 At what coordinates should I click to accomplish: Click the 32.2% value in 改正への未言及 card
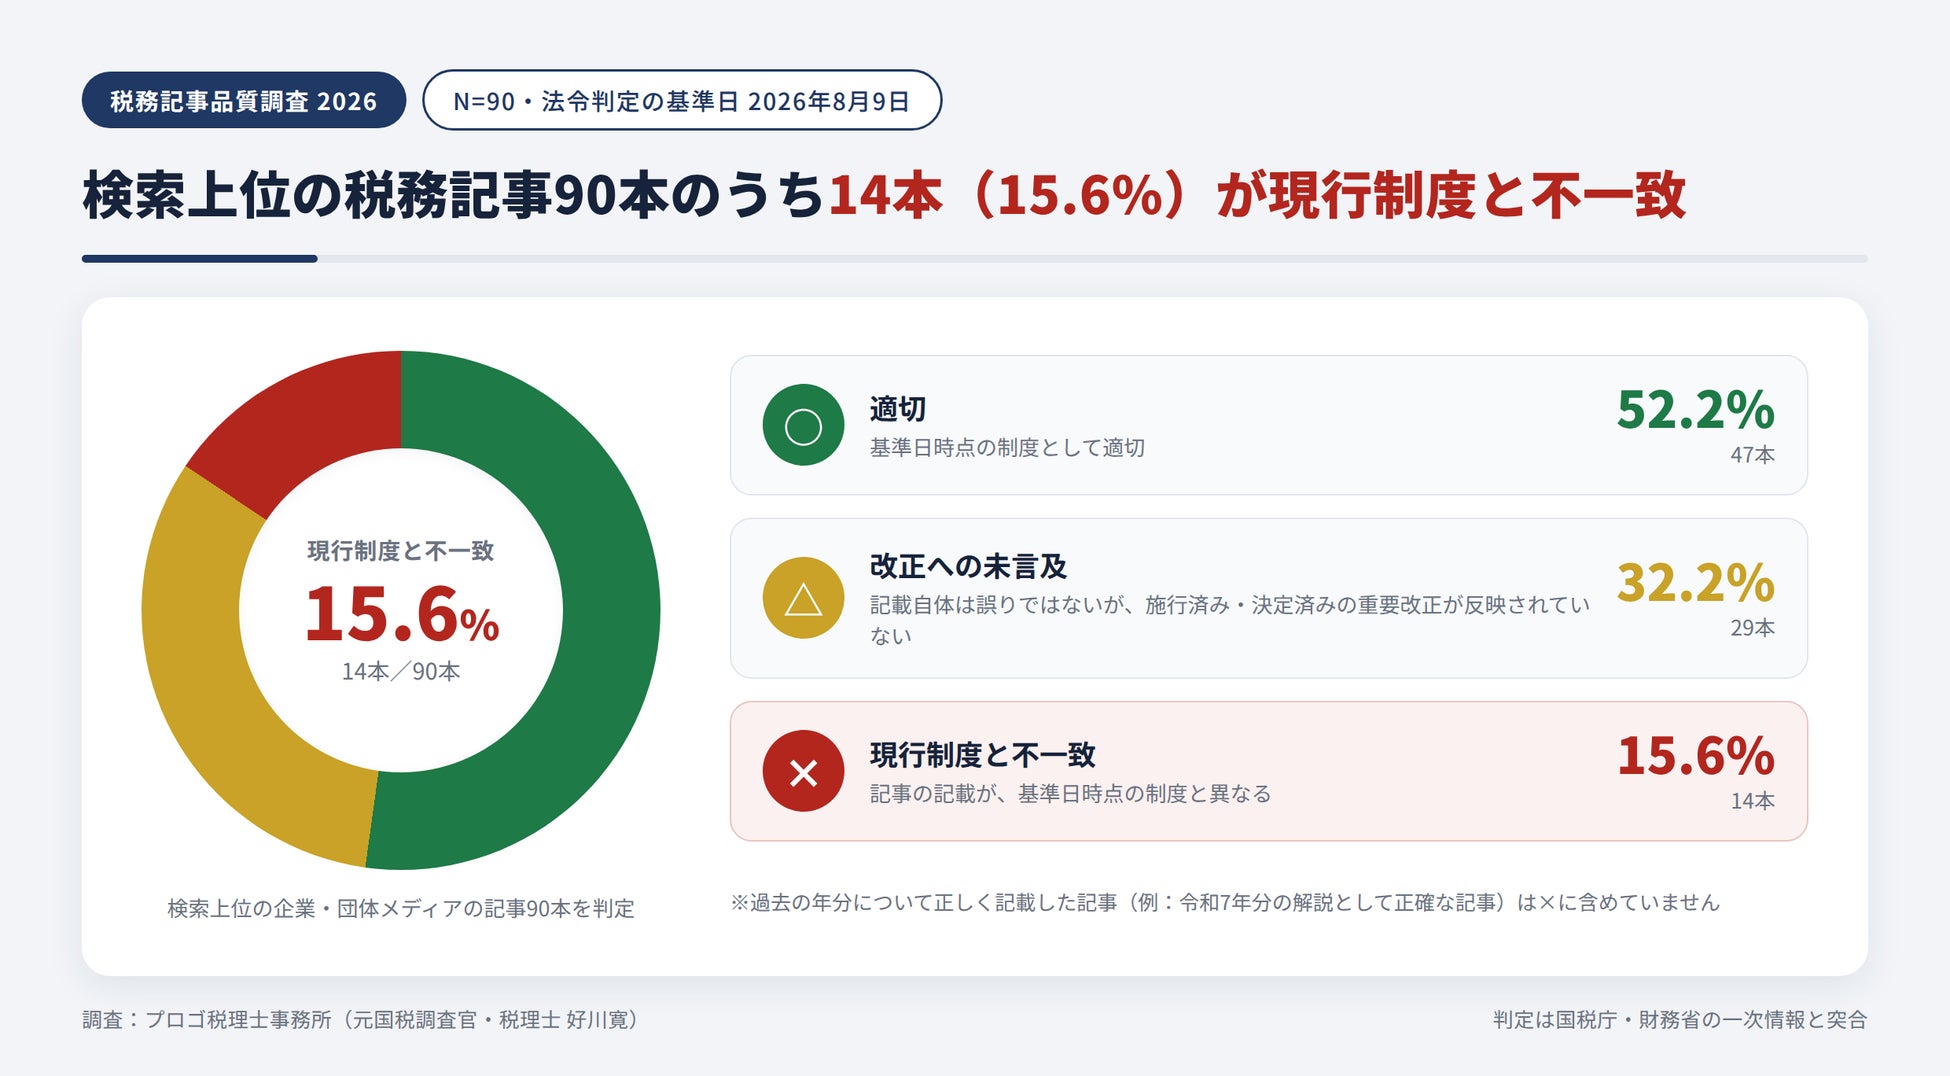coord(1695,583)
